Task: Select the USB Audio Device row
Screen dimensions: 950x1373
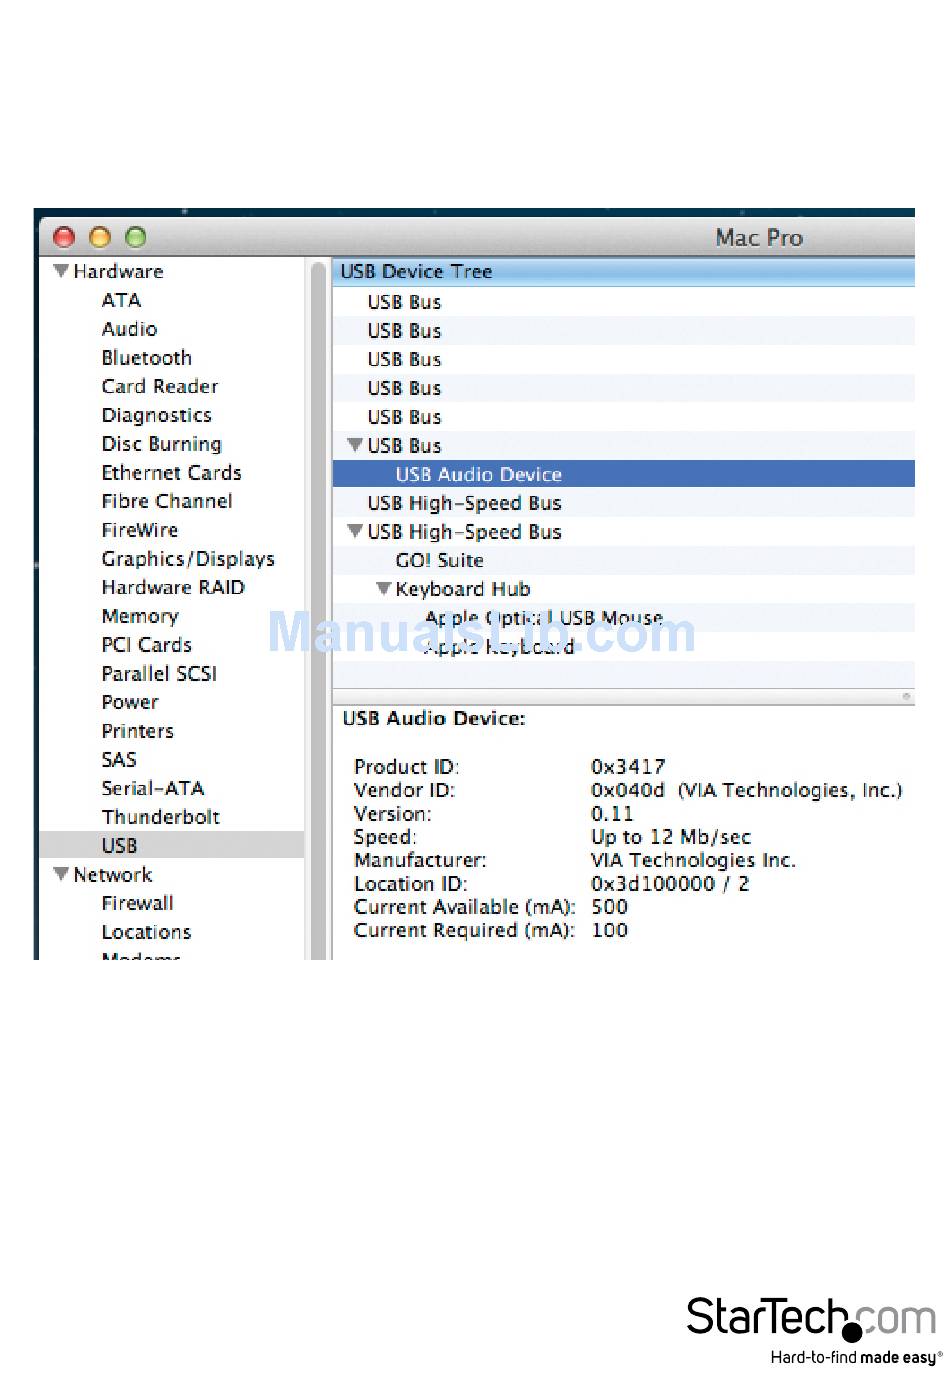Action: click(x=624, y=474)
